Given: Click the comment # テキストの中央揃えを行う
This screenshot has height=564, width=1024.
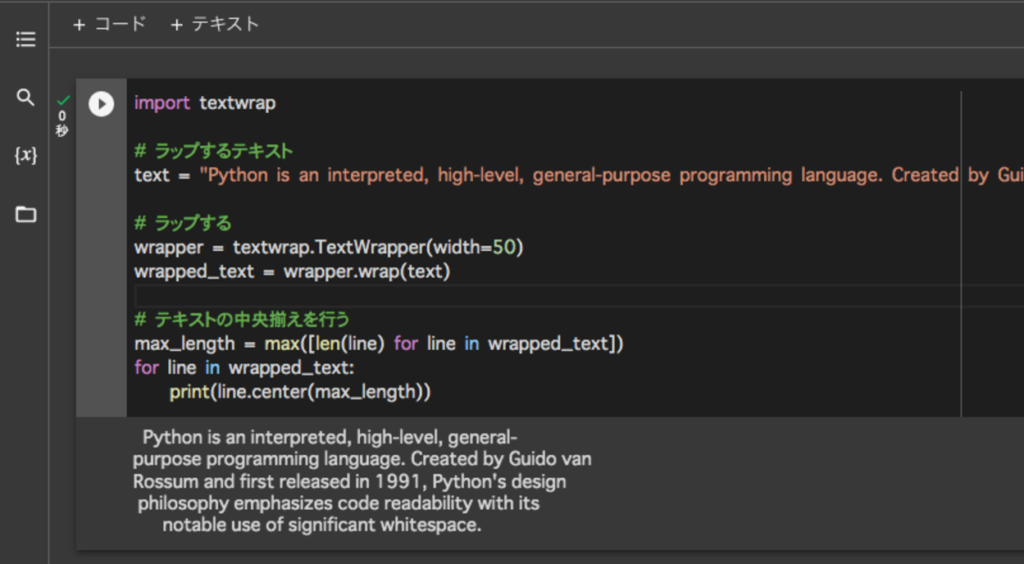Looking at the screenshot, I should (x=242, y=319).
